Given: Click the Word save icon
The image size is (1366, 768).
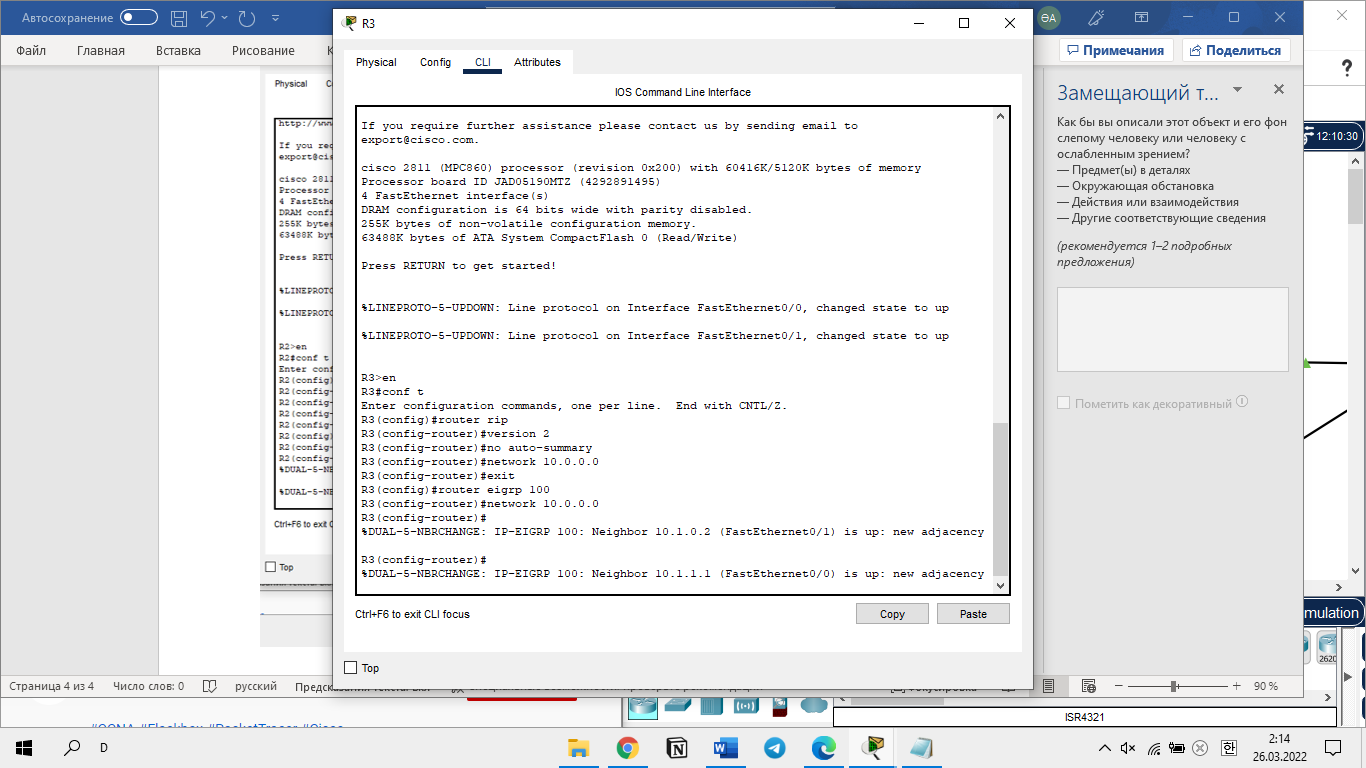Looking at the screenshot, I should tap(179, 18).
